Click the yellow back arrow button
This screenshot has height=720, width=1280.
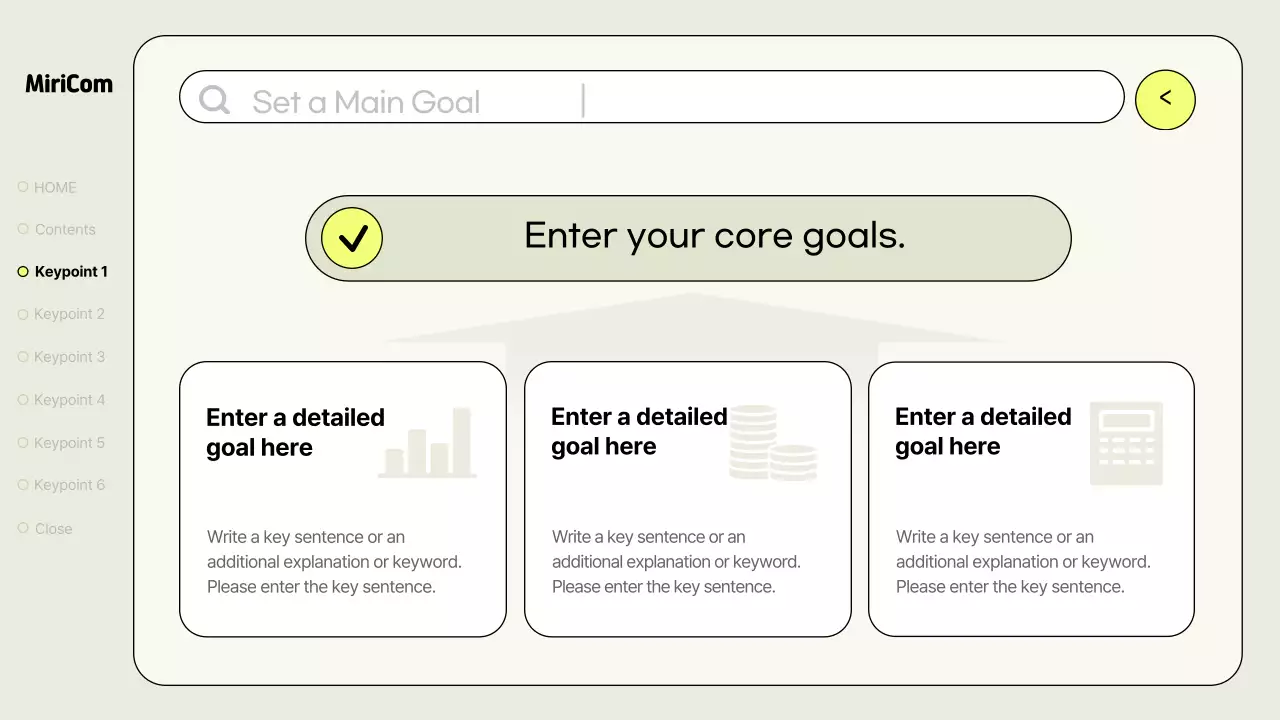pos(1165,99)
